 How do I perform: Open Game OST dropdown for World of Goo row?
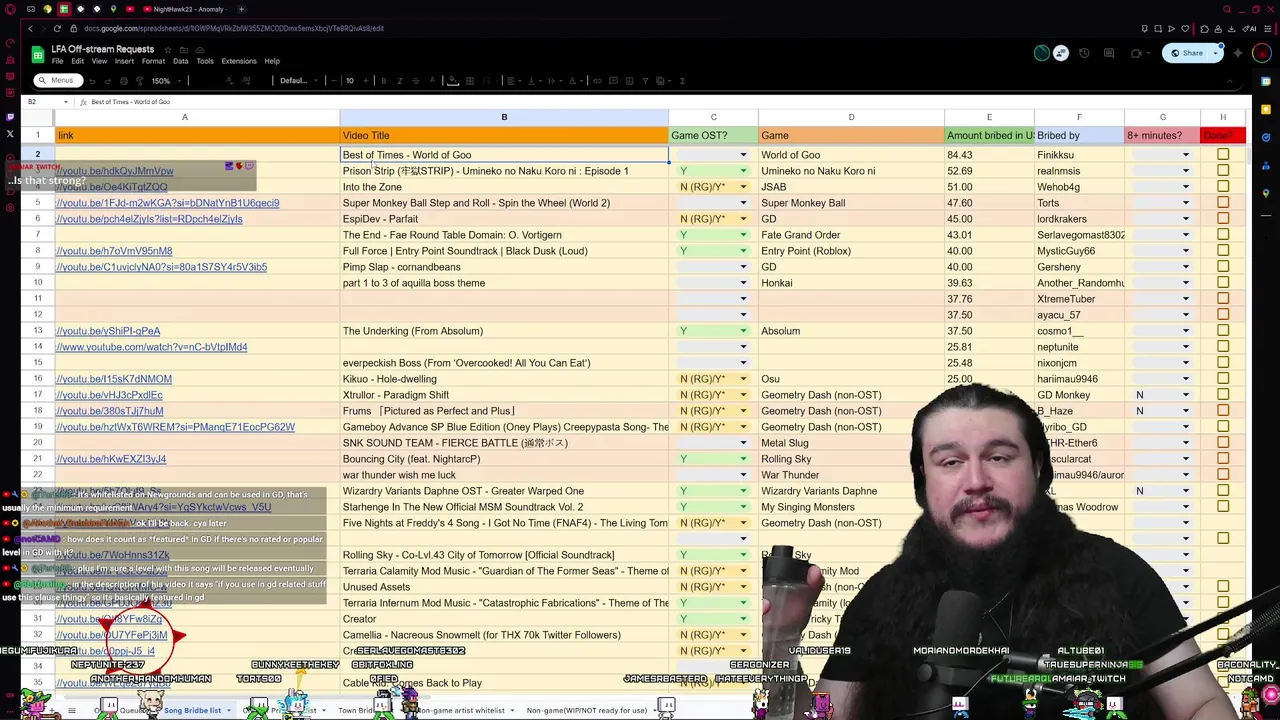pyautogui.click(x=743, y=155)
